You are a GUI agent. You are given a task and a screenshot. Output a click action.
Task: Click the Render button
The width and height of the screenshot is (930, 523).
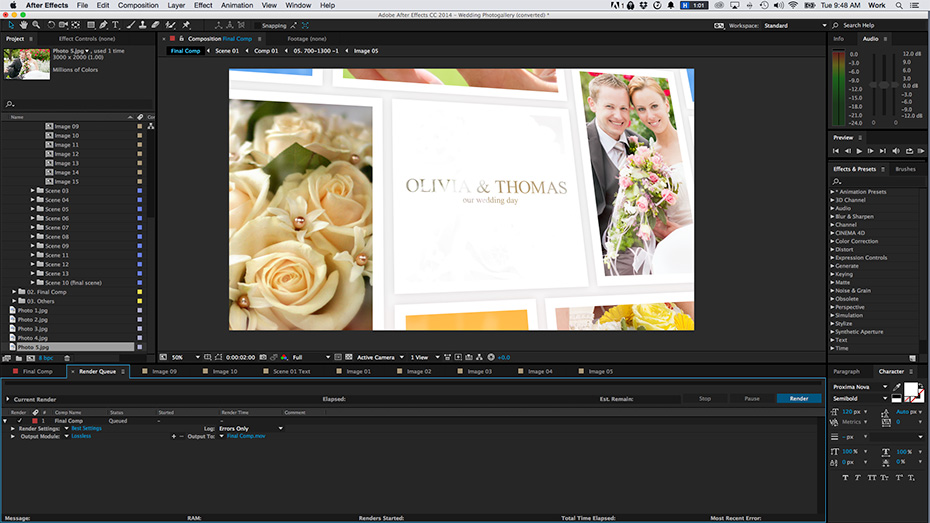click(x=798, y=398)
